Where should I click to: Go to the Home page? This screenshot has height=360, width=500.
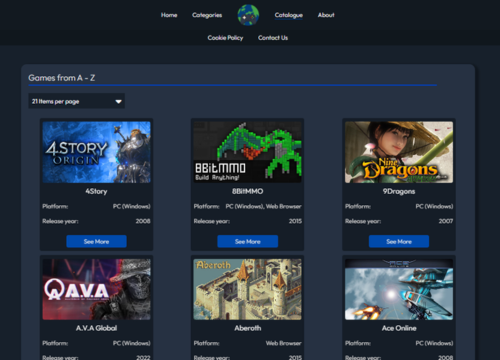tap(169, 15)
